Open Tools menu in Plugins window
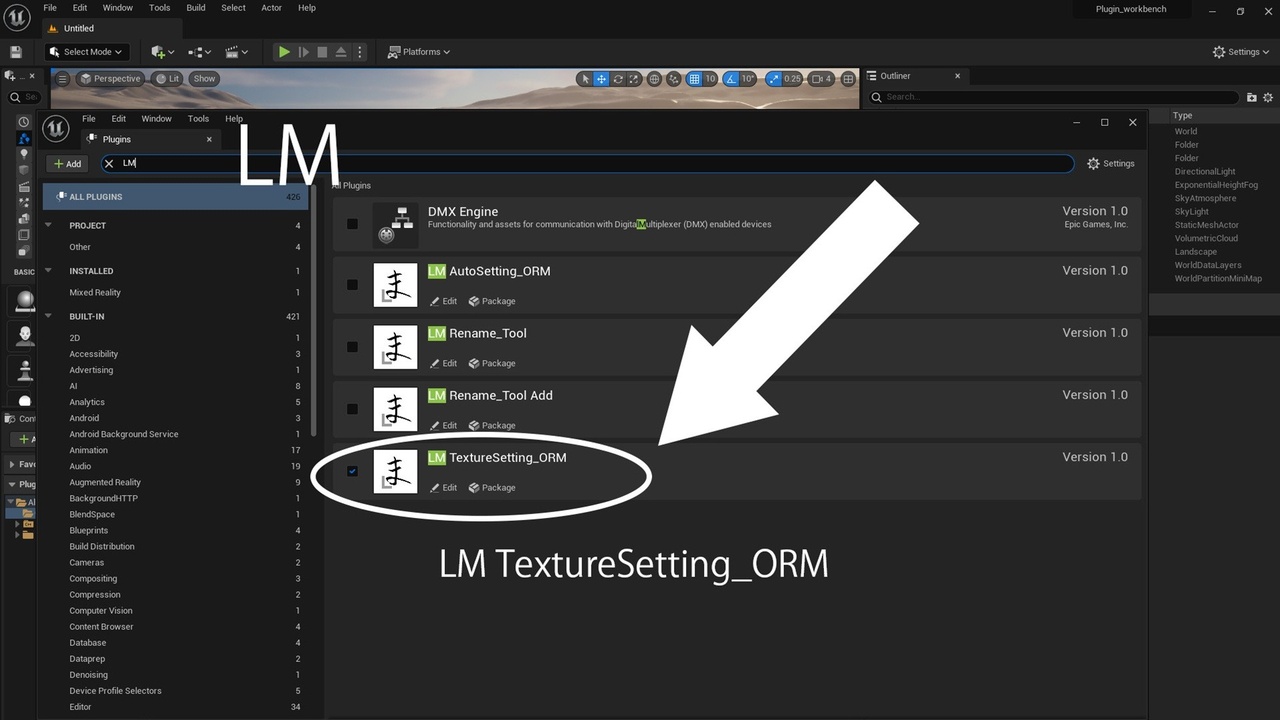 click(x=198, y=118)
